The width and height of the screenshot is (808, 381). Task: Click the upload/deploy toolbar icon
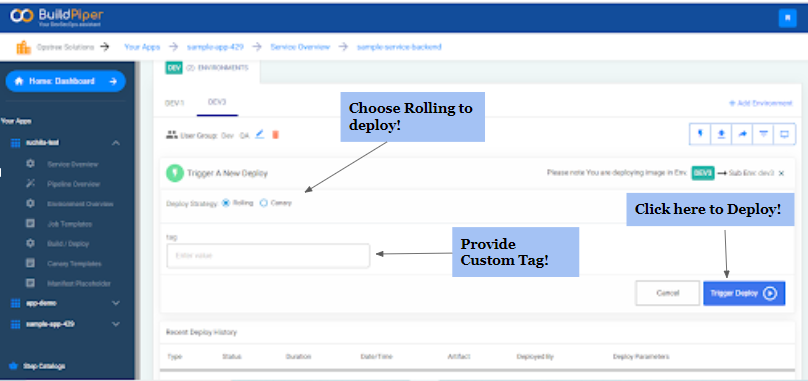pyautogui.click(x=721, y=134)
